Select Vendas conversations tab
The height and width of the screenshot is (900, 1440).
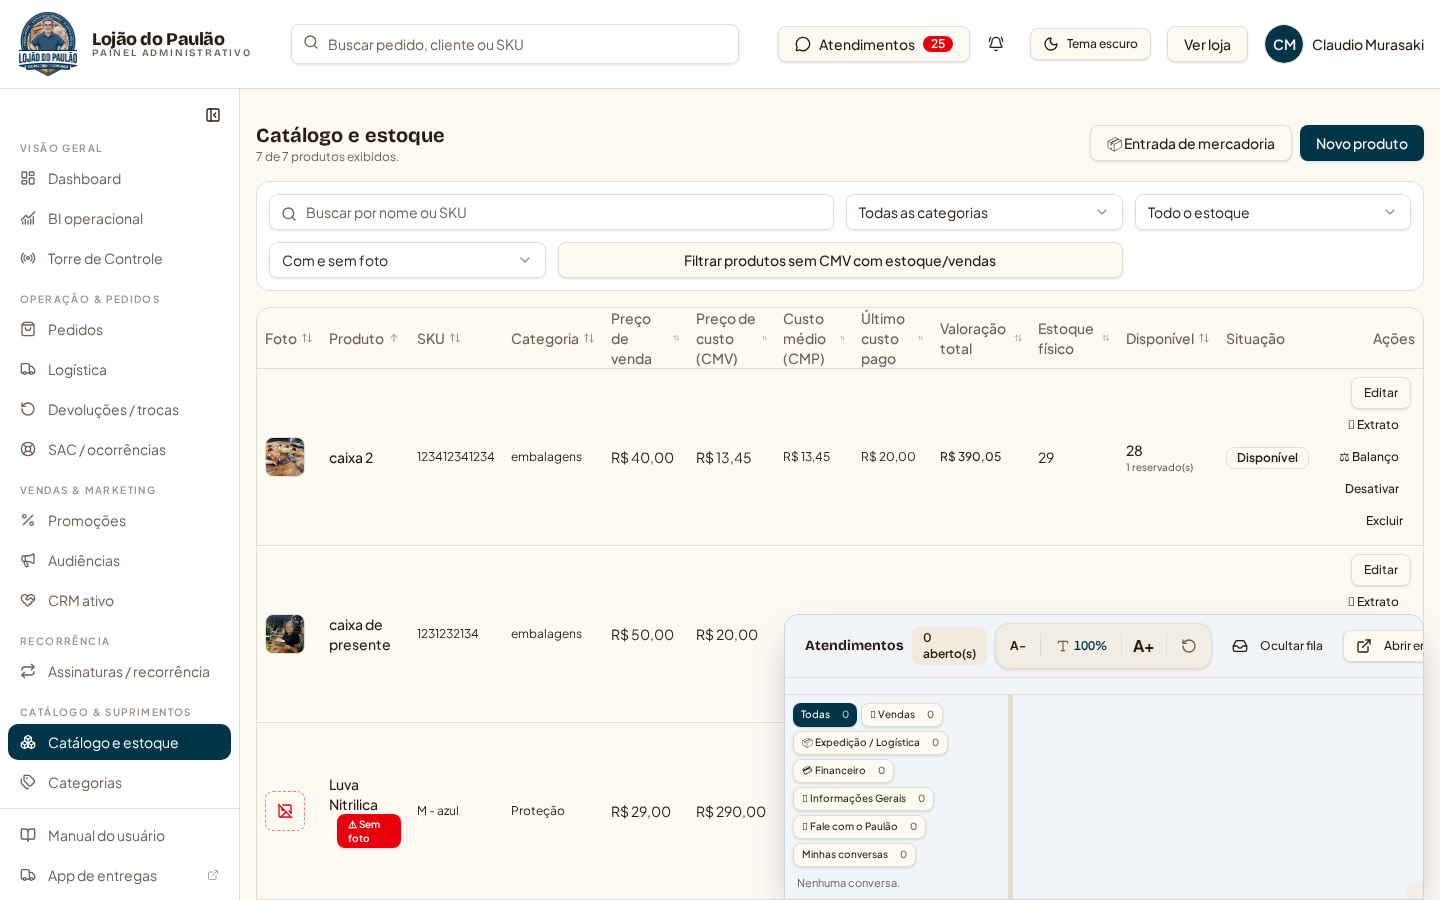coord(901,714)
